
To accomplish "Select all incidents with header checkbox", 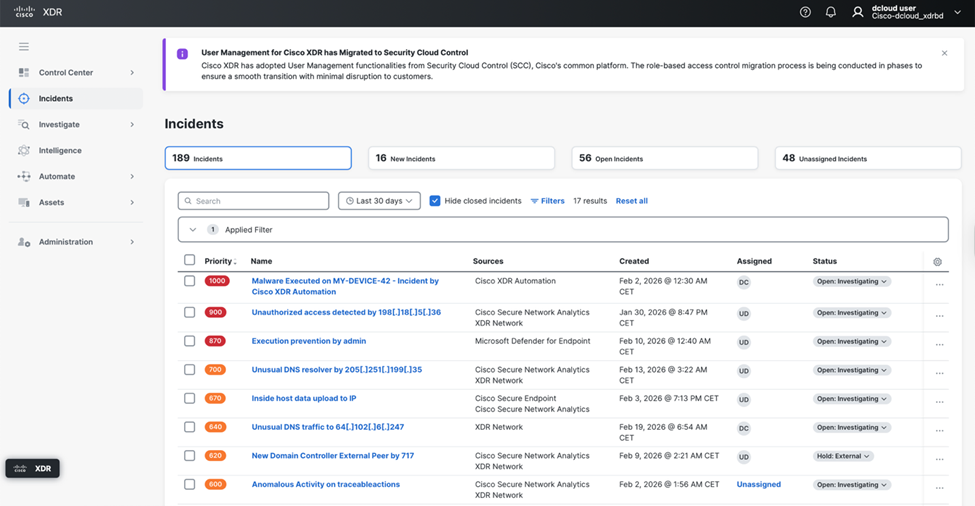I will pos(189,261).
